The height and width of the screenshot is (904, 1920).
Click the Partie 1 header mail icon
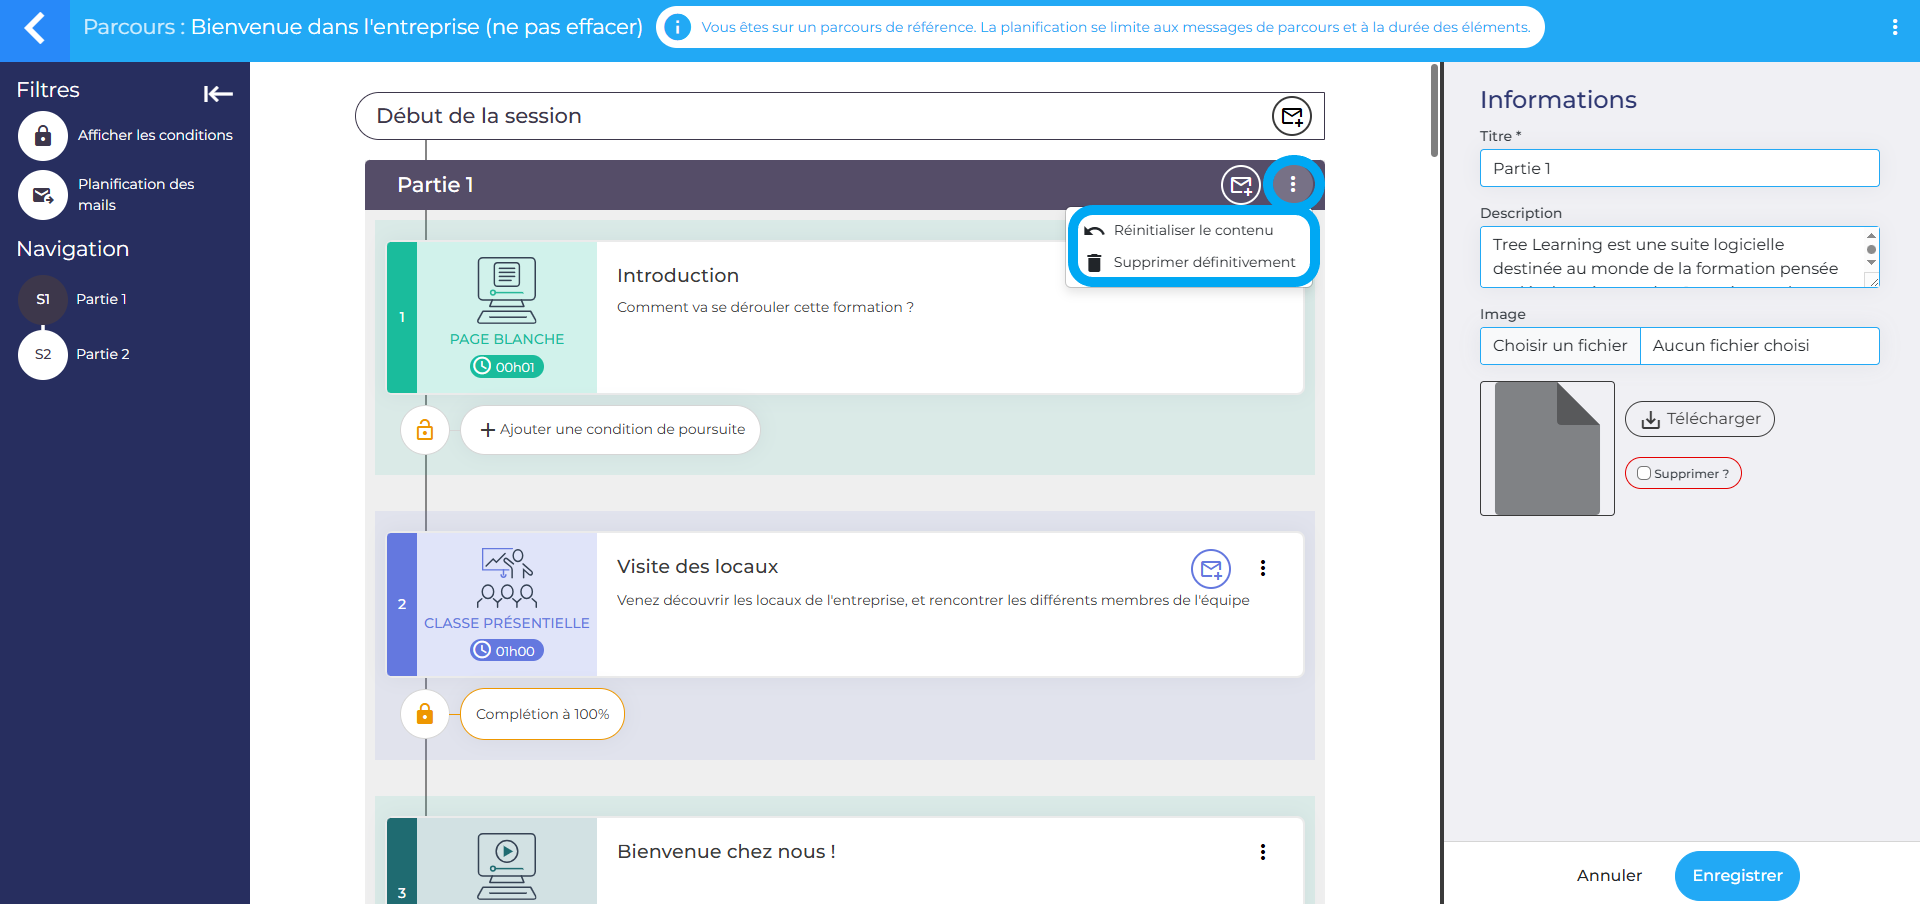click(1240, 185)
